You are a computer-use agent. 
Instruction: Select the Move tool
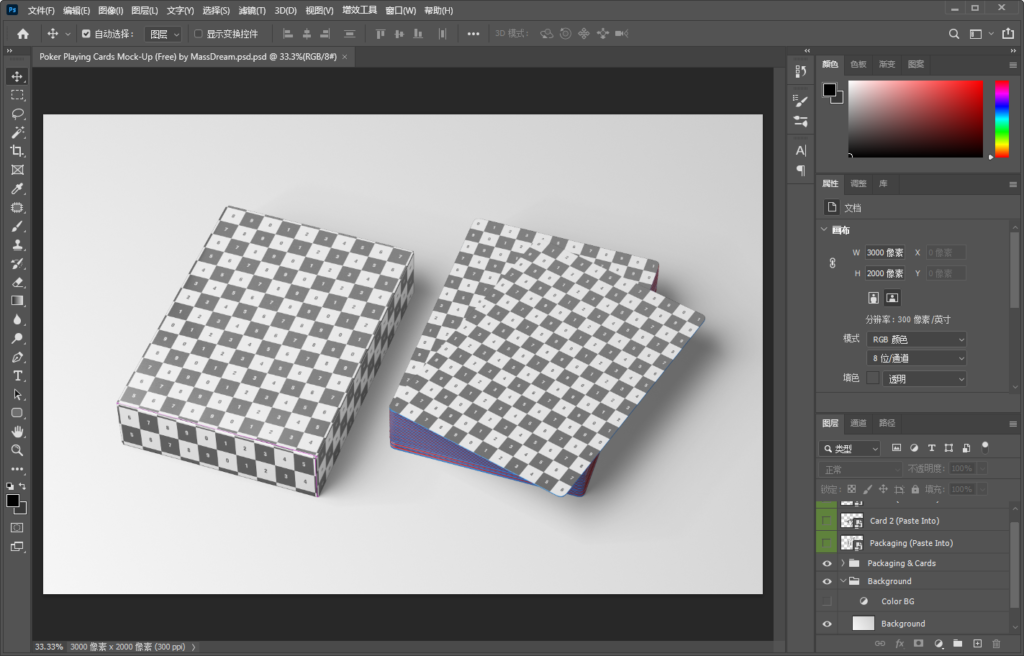point(17,76)
